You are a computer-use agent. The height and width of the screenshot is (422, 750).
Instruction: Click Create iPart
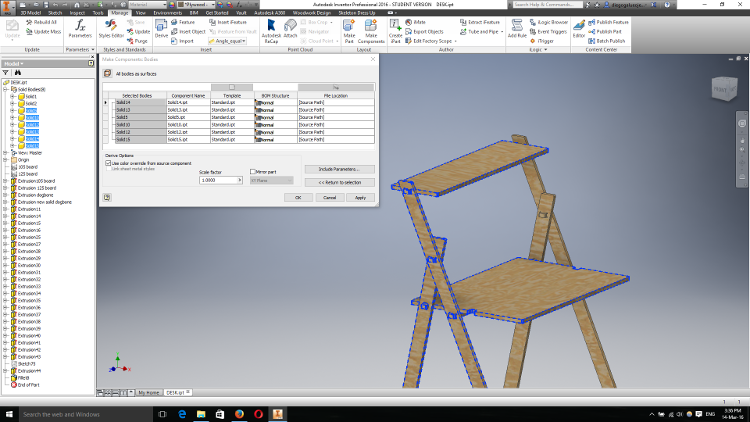click(396, 31)
